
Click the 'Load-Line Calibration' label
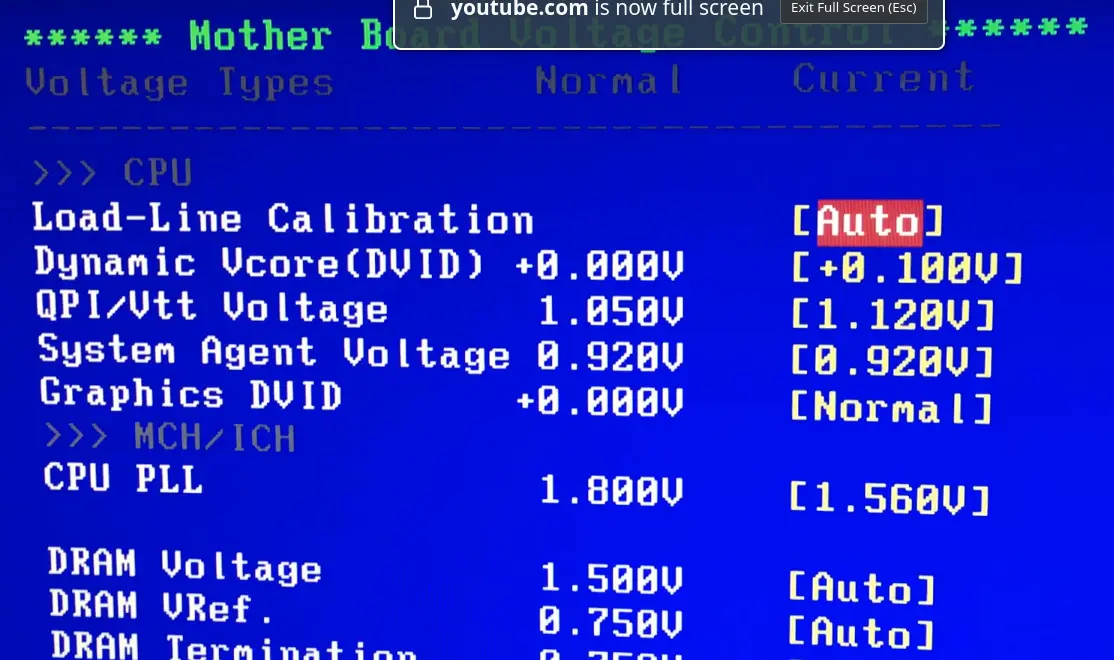click(283, 219)
